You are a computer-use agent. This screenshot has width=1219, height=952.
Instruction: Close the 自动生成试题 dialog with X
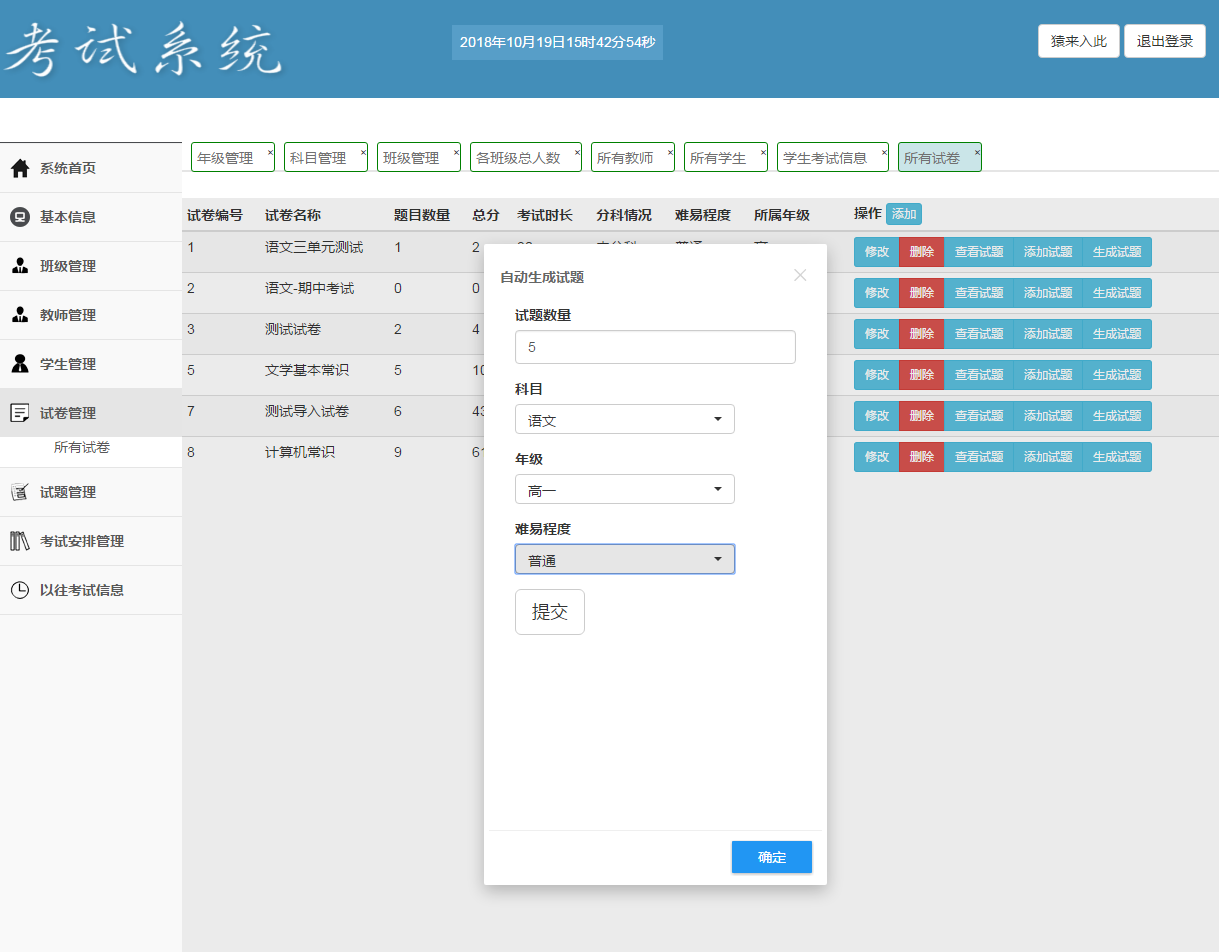pos(800,275)
